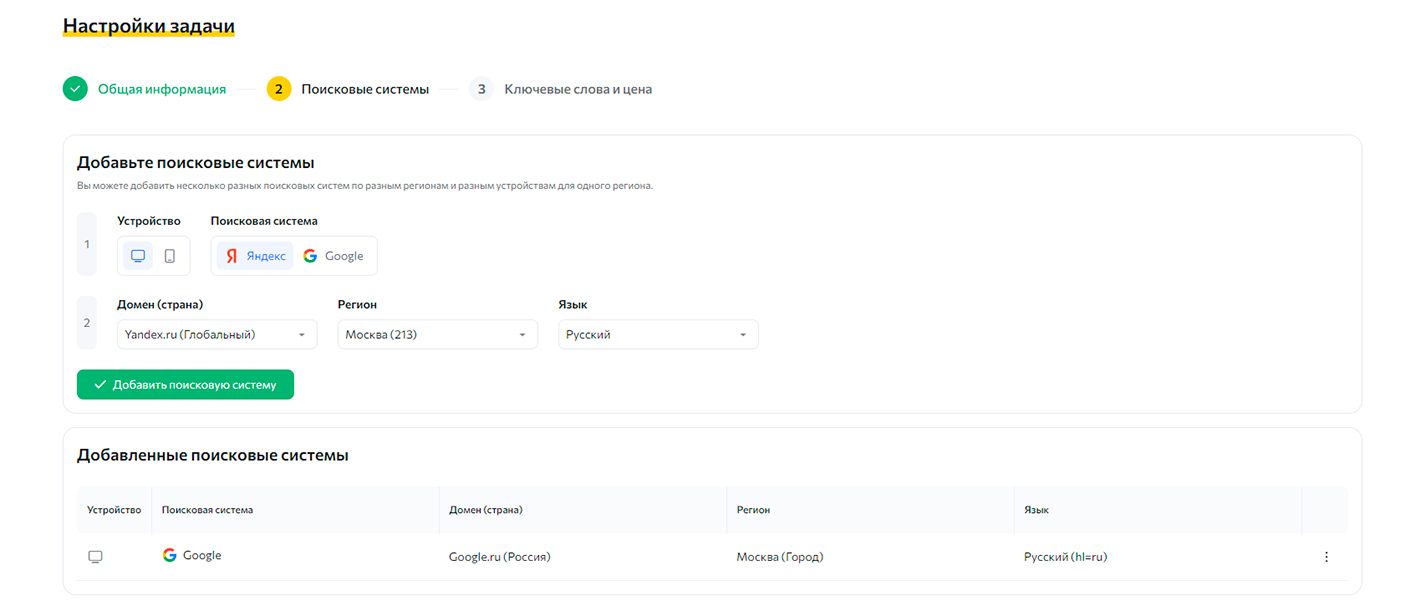Click the Добавить поисковую систему button
The width and height of the screenshot is (1420, 600).
[185, 384]
